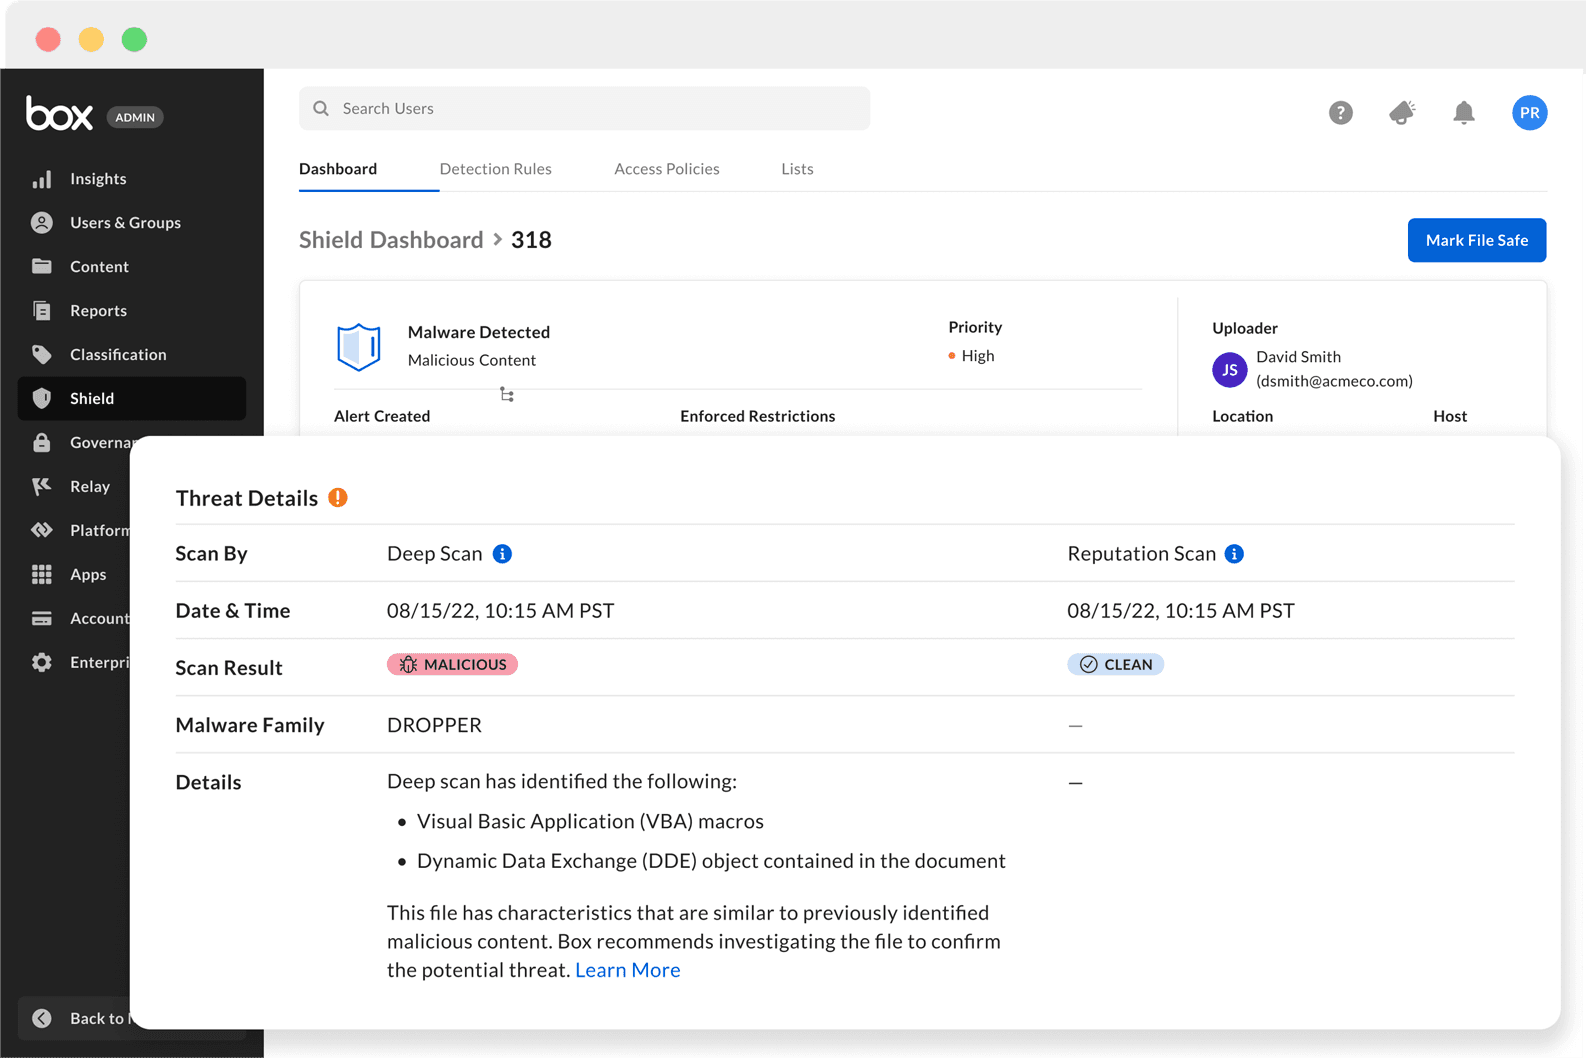Click the Content folder icon
Image resolution: width=1586 pixels, height=1058 pixels.
tap(42, 266)
